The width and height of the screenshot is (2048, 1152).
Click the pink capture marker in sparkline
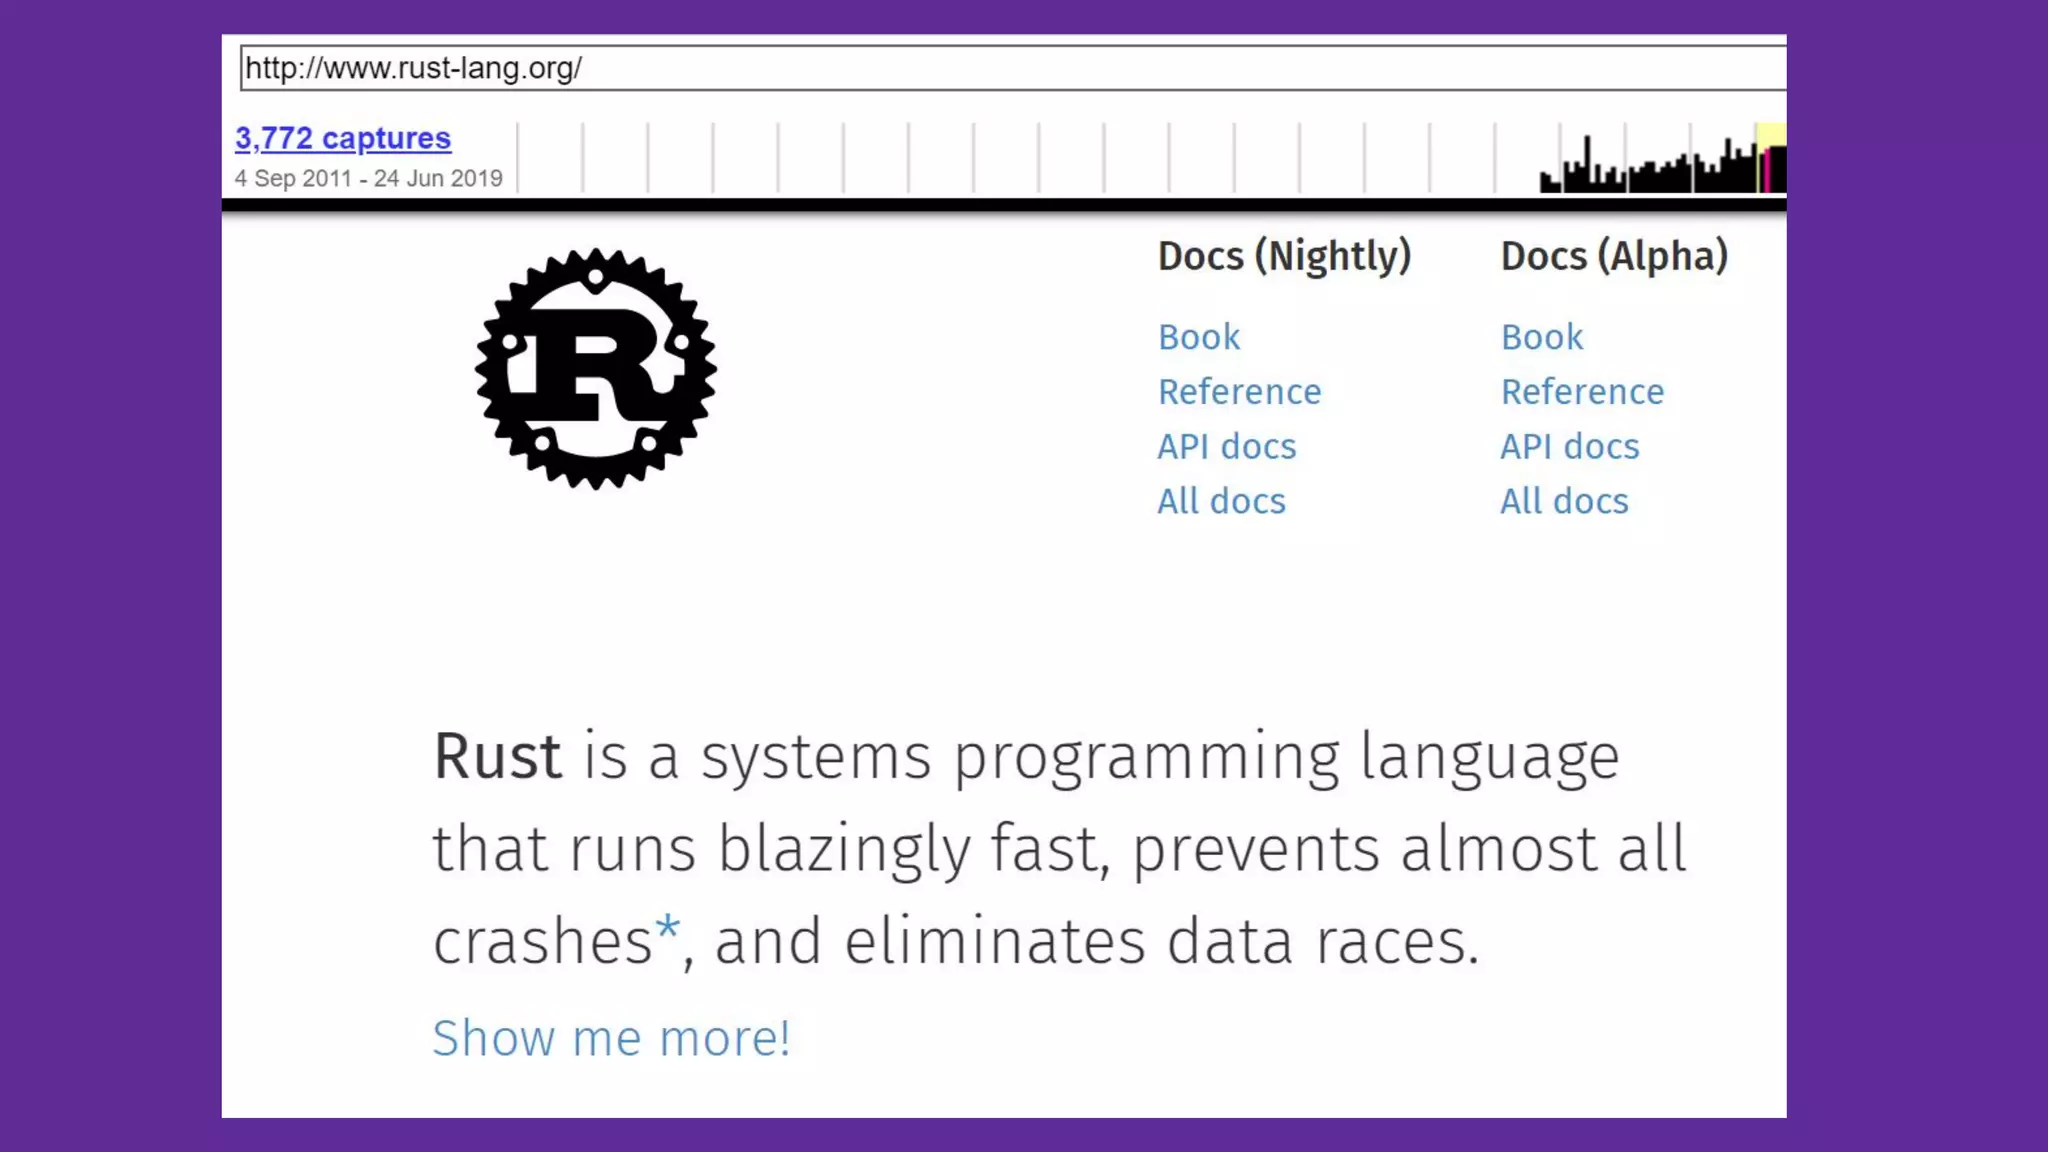pyautogui.click(x=1768, y=170)
